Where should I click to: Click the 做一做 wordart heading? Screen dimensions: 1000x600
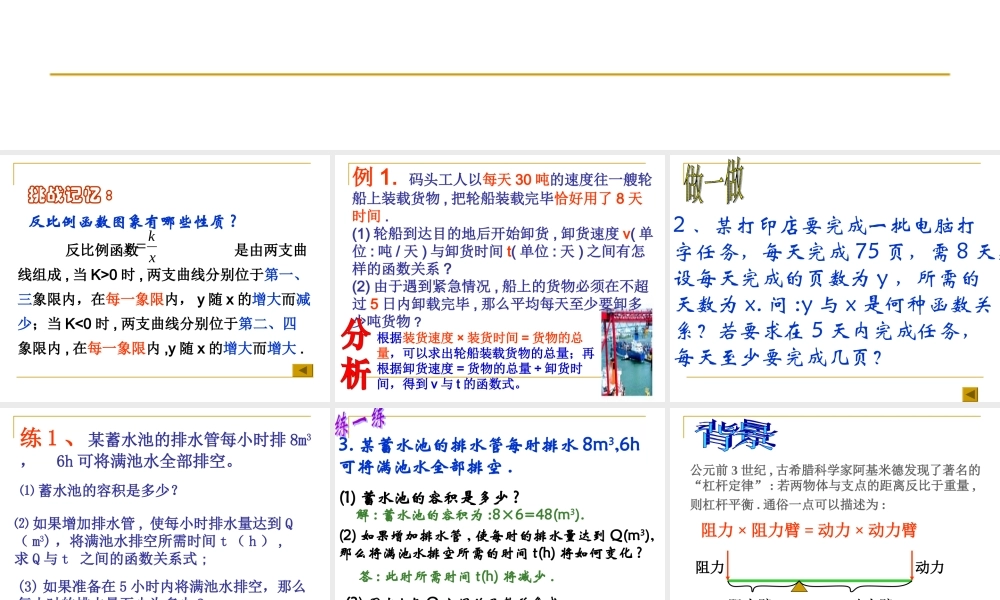click(x=714, y=182)
